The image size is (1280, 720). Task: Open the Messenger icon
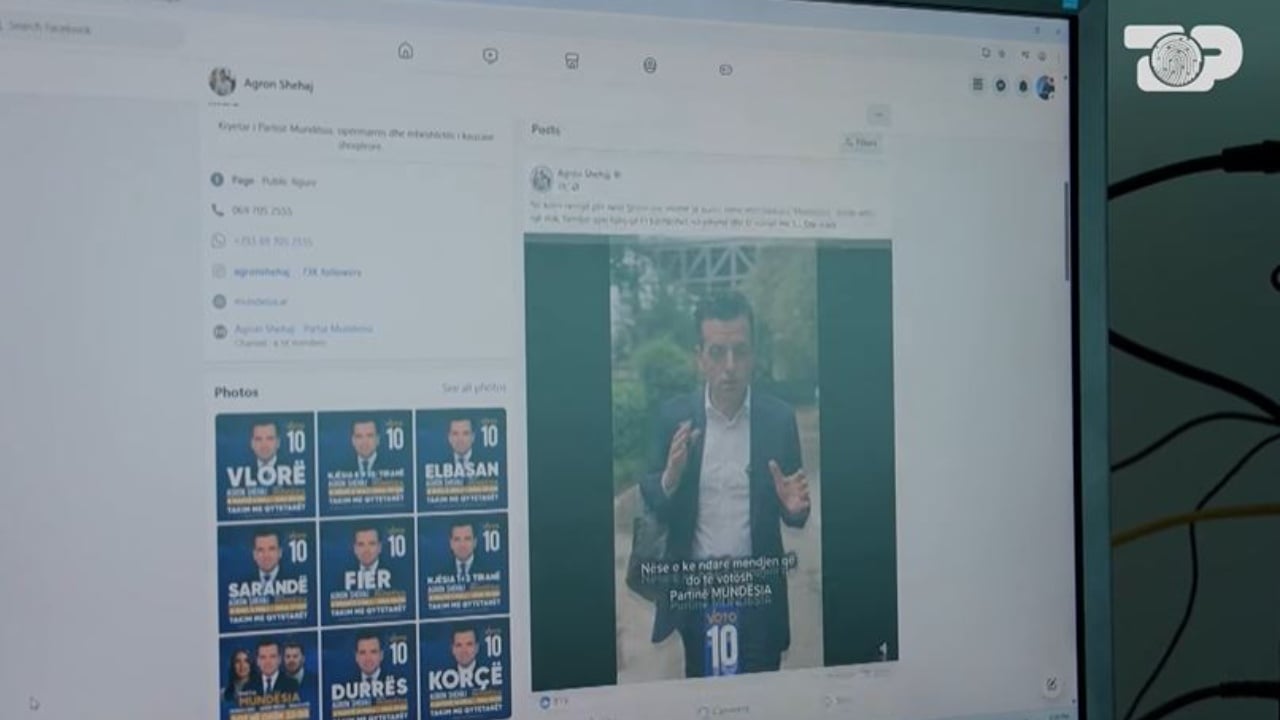[1000, 86]
